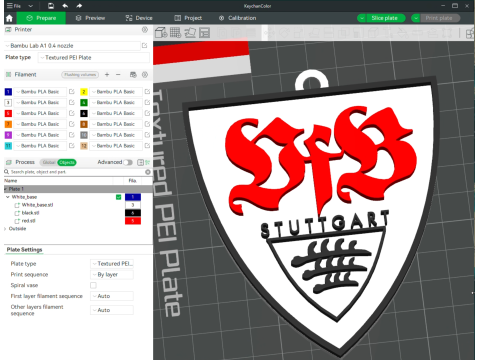Open filament 3 Bambu PLA Basic dropdown
The width and height of the screenshot is (480, 360).
[40, 103]
